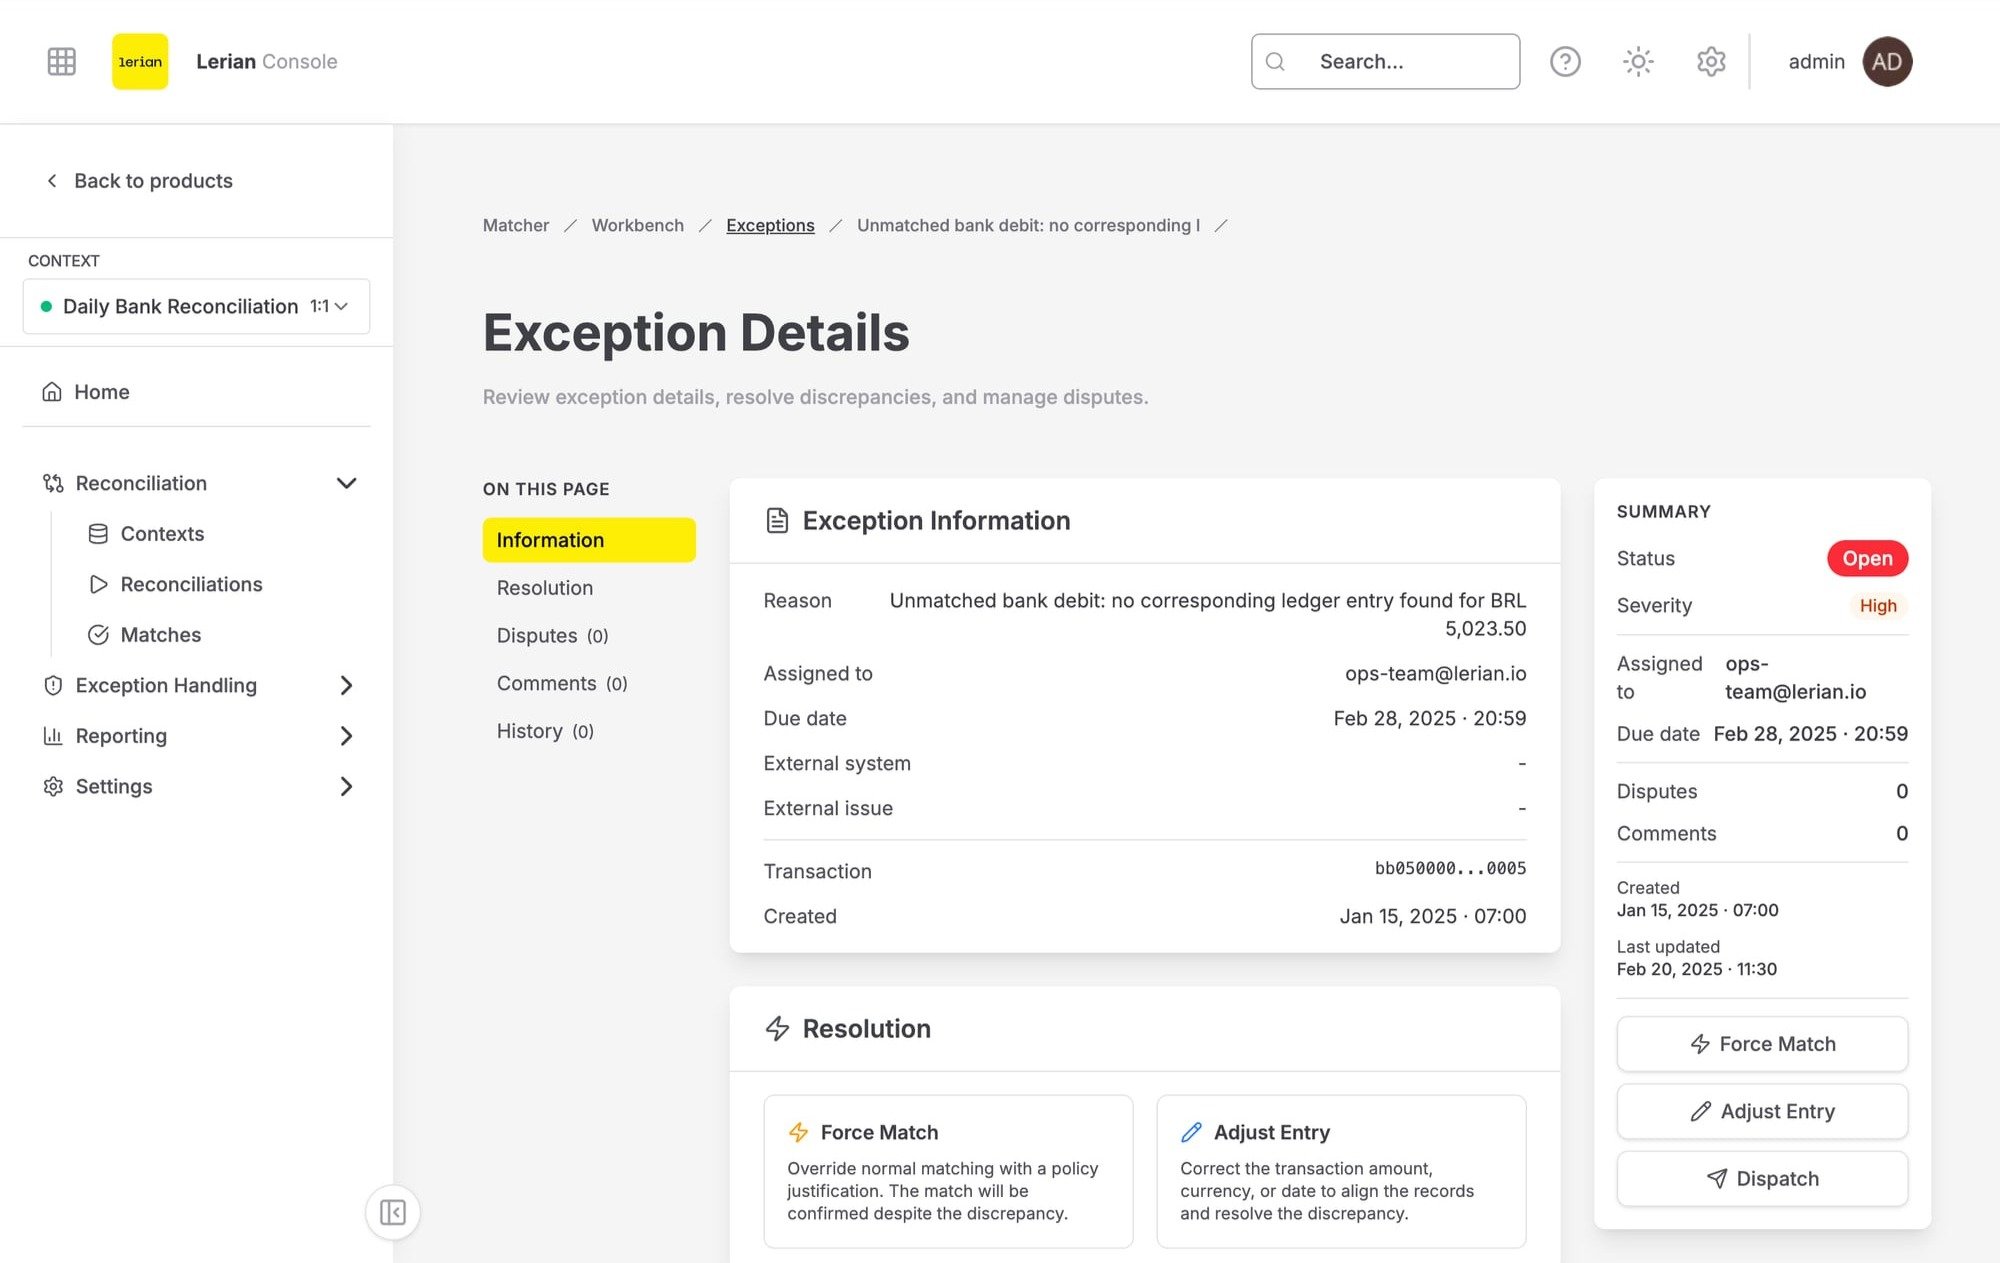Viewport: 2000px width, 1263px height.
Task: Click the Dispatch paper plane icon
Action: click(x=1716, y=1179)
